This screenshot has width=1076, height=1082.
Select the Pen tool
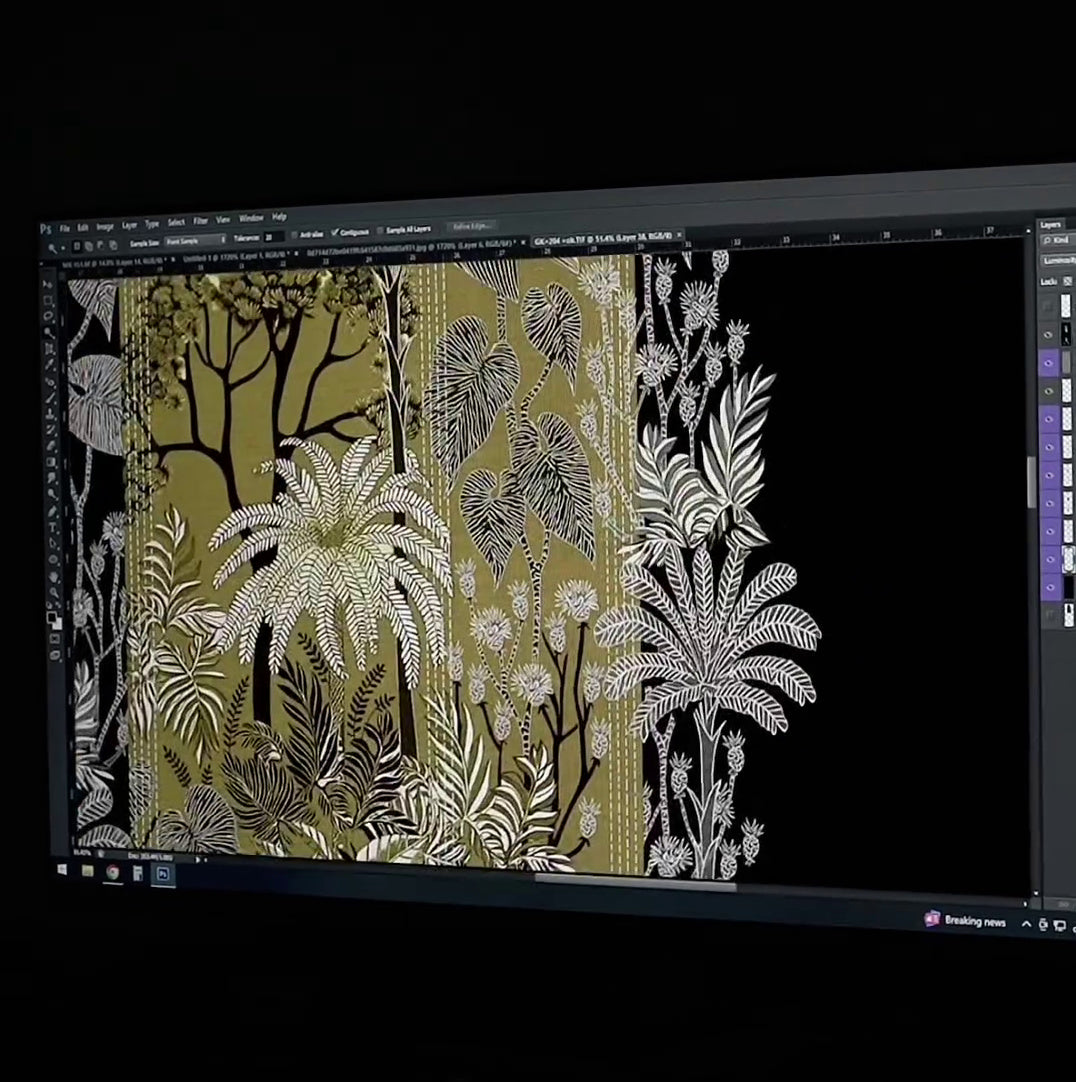point(52,511)
